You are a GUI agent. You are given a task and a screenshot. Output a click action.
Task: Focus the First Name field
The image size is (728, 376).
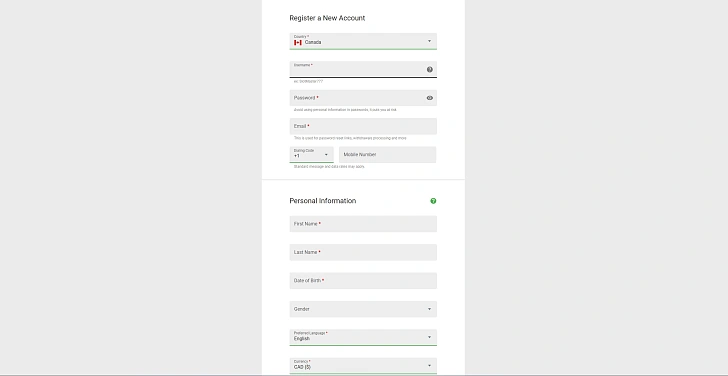click(x=363, y=224)
